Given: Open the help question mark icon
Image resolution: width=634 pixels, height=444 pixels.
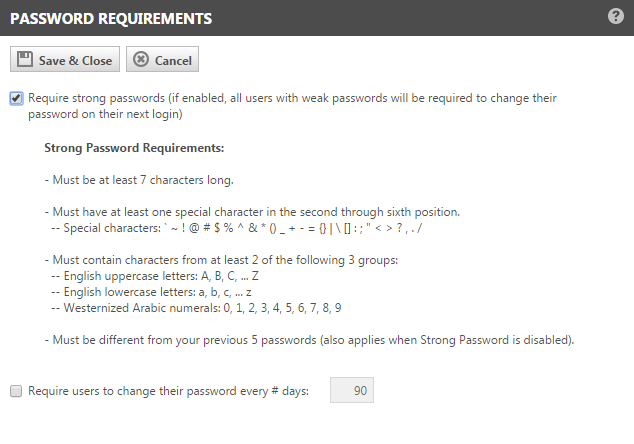Looking at the screenshot, I should coord(616,17).
